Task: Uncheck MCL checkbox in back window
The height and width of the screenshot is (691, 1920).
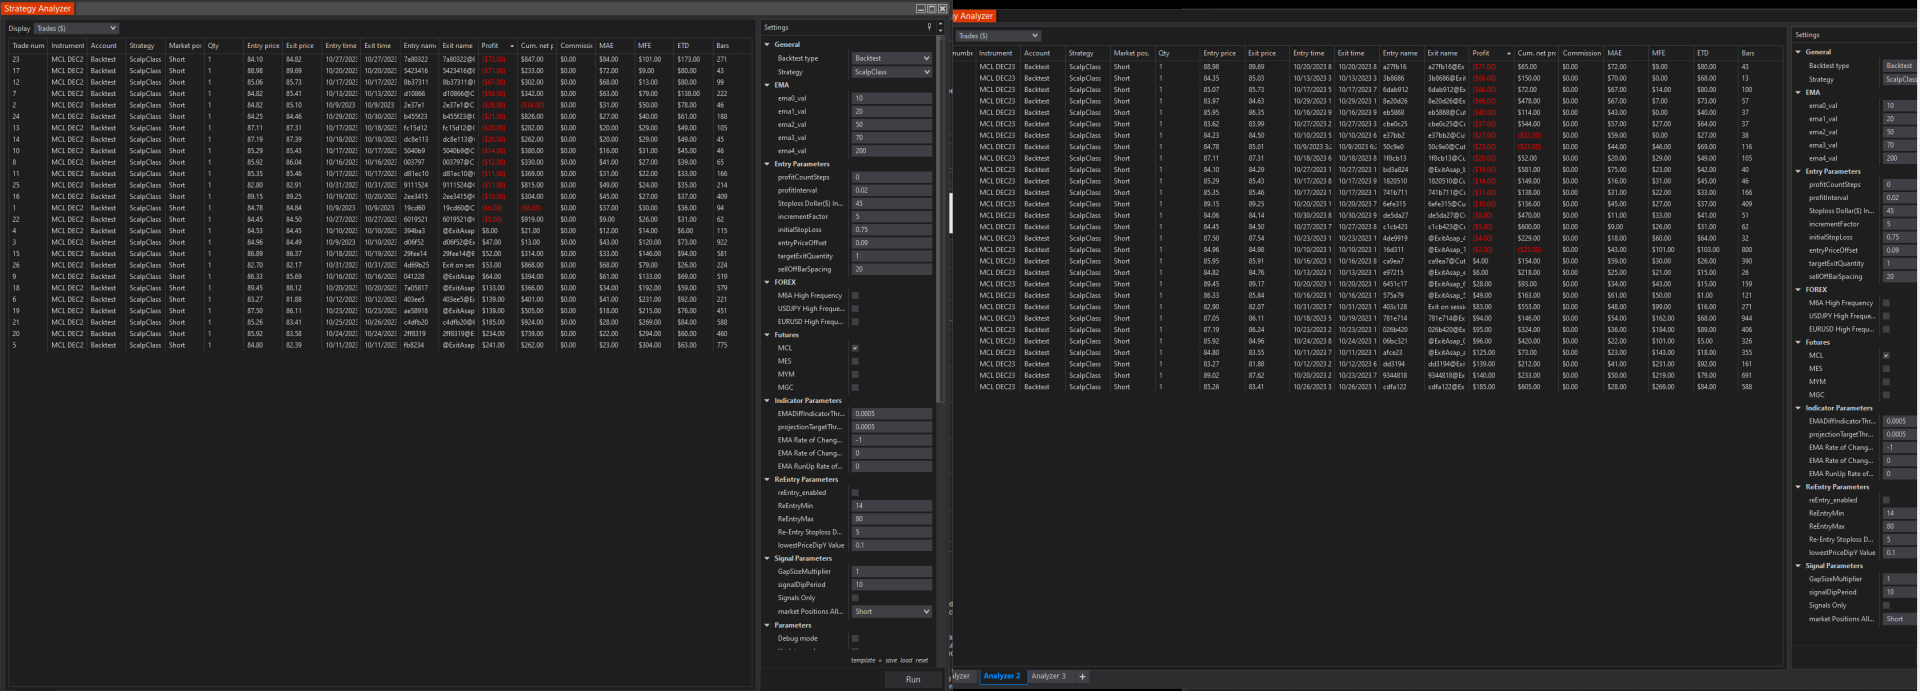Action: pyautogui.click(x=1886, y=355)
